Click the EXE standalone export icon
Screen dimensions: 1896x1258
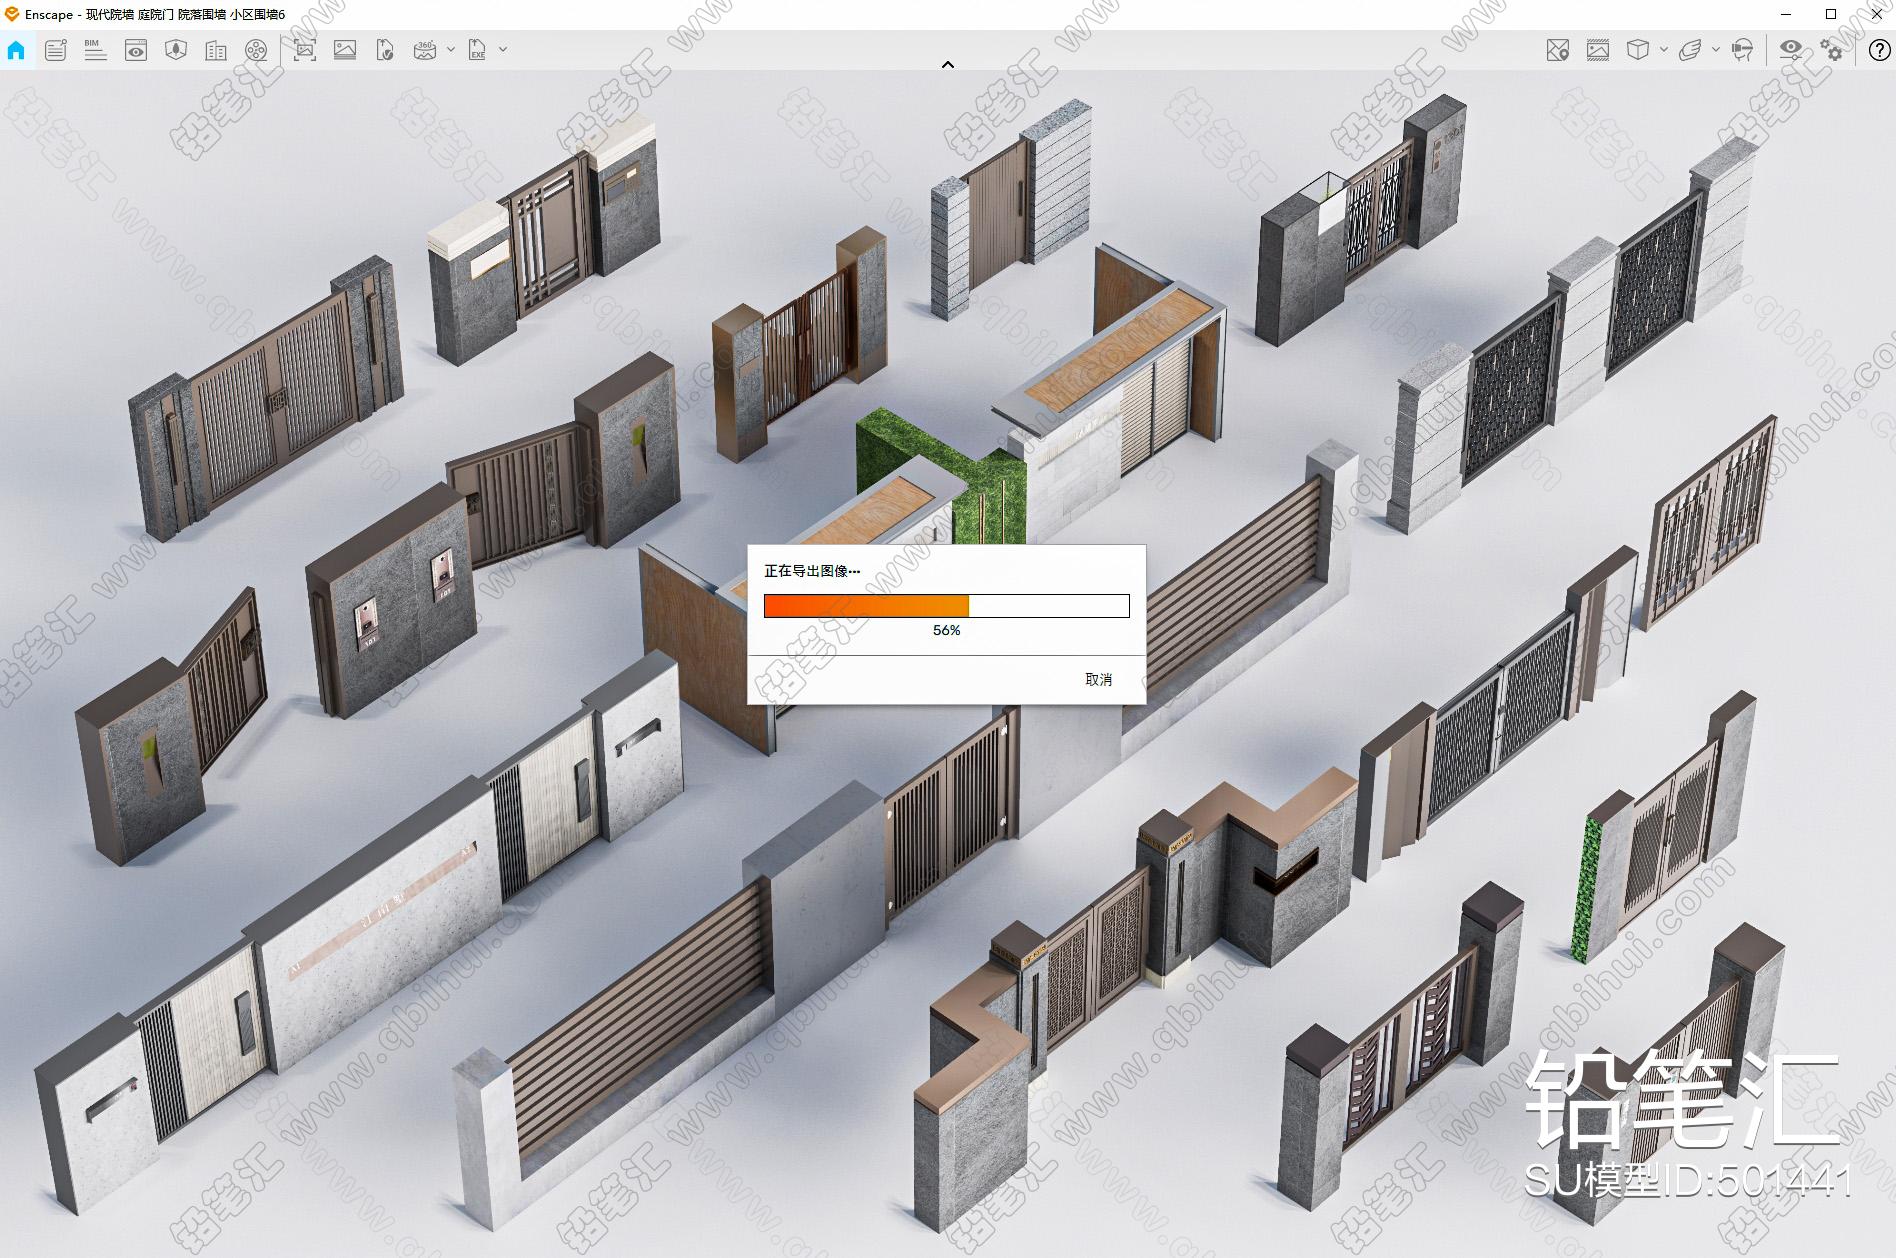[478, 50]
